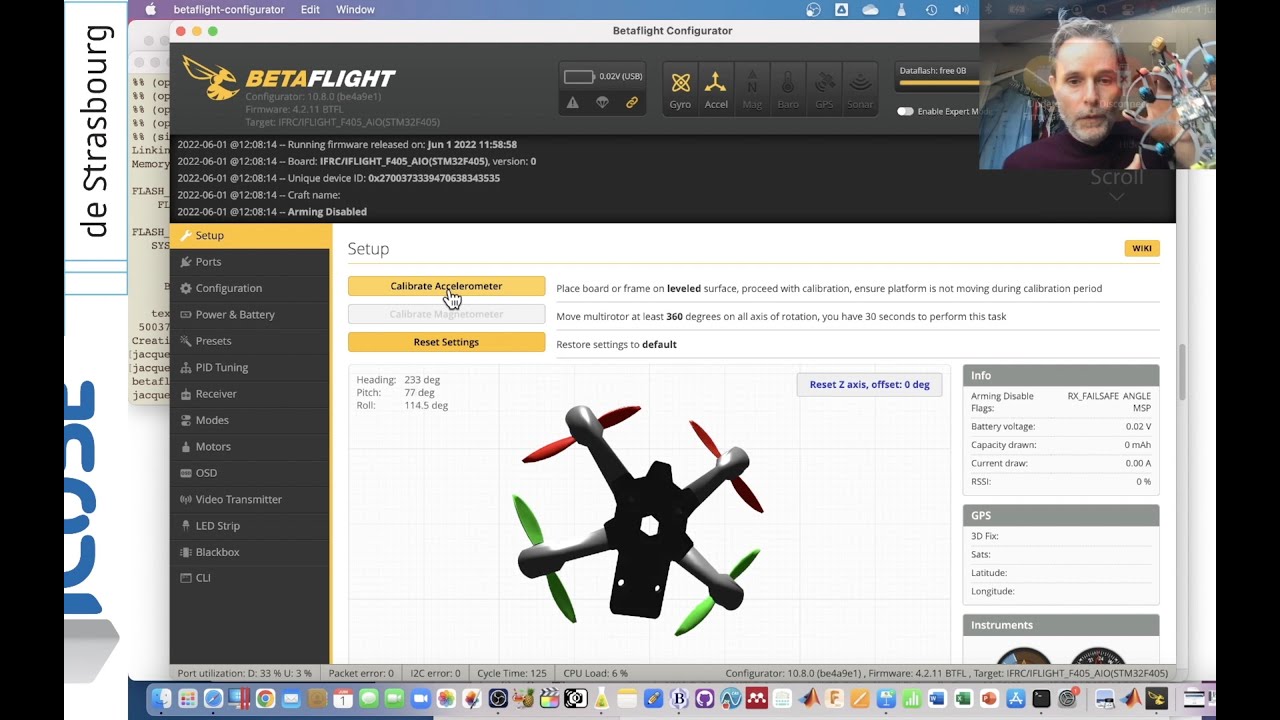Click the 'Arming Disable Flags' row
This screenshot has width=1280, height=720.
1061,402
